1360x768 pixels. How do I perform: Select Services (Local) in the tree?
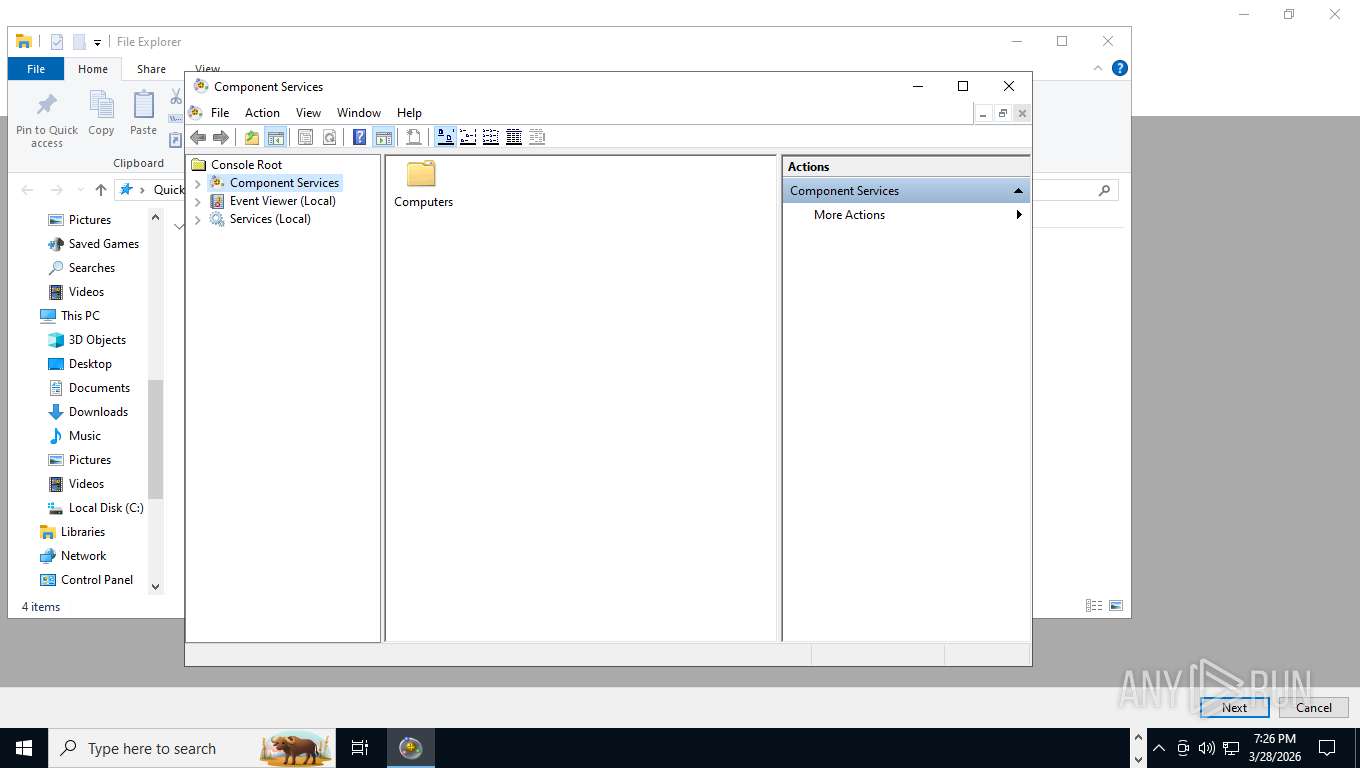click(x=270, y=219)
